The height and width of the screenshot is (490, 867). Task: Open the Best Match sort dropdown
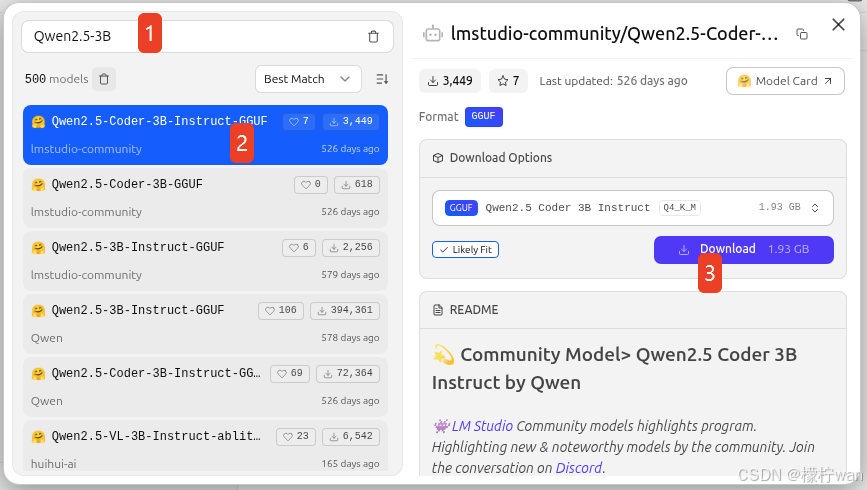coord(308,79)
